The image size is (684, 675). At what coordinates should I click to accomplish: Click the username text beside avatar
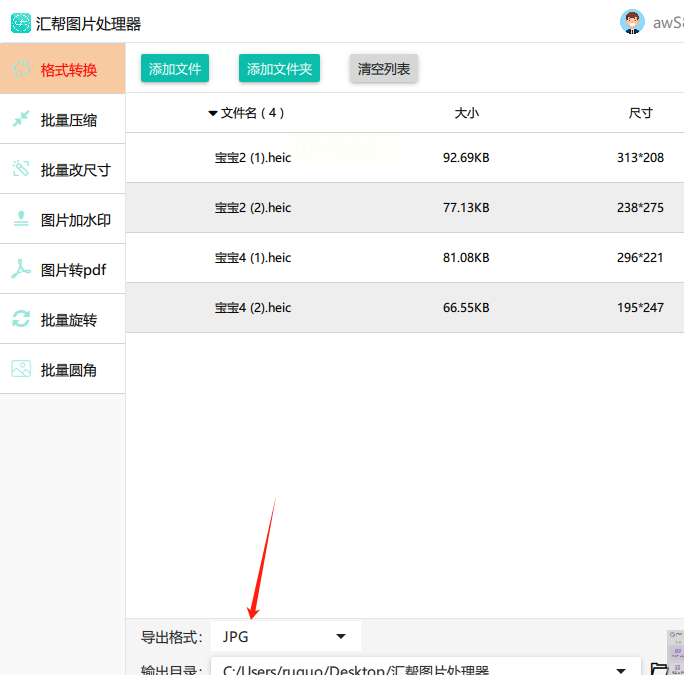(668, 23)
